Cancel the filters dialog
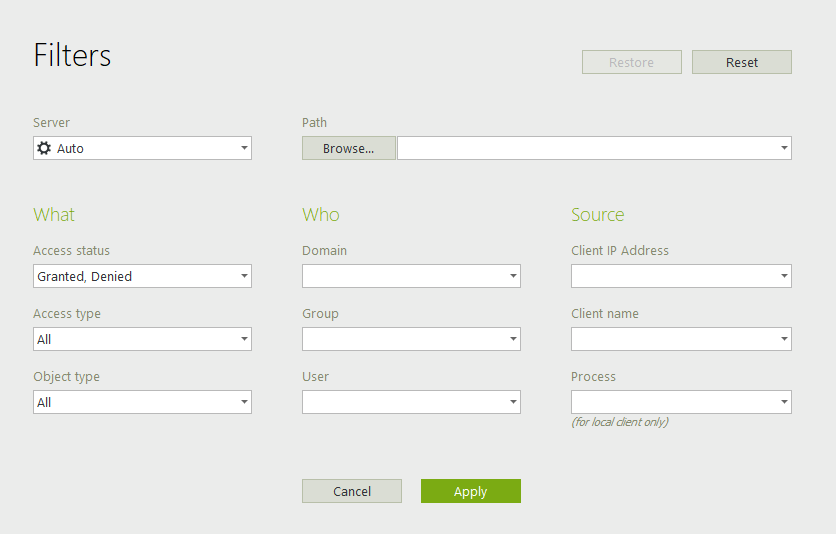Image resolution: width=836 pixels, height=534 pixels. (x=352, y=491)
